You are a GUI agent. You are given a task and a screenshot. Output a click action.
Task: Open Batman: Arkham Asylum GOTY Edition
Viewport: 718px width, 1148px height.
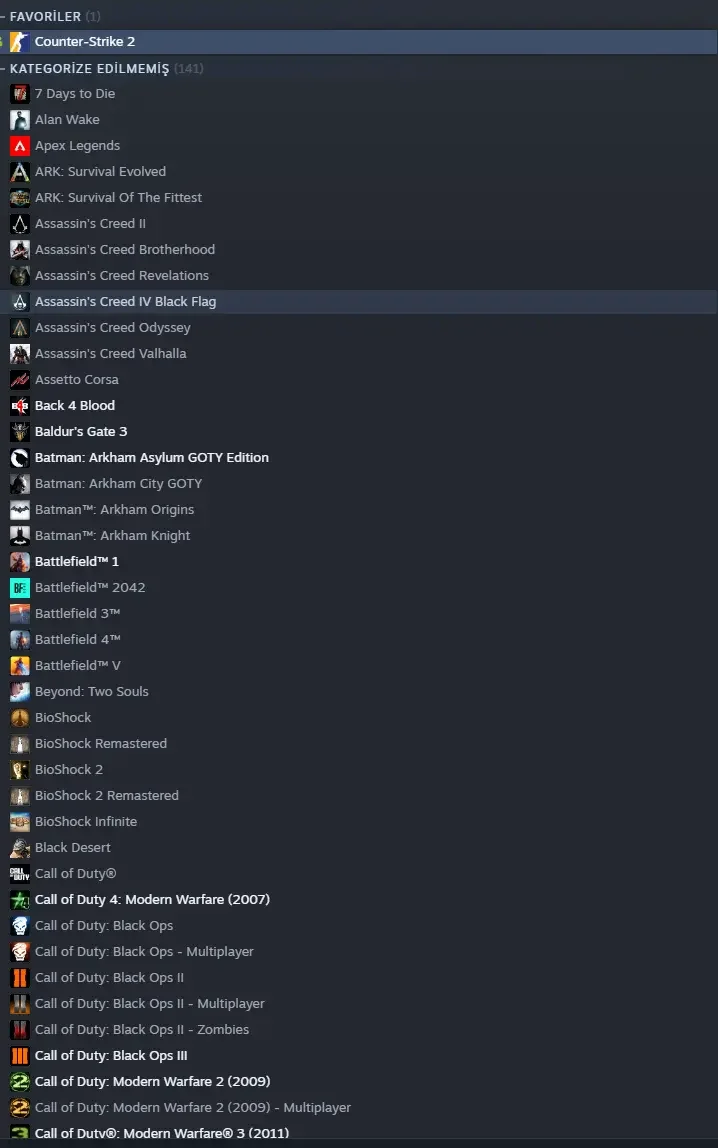[x=359, y=458]
